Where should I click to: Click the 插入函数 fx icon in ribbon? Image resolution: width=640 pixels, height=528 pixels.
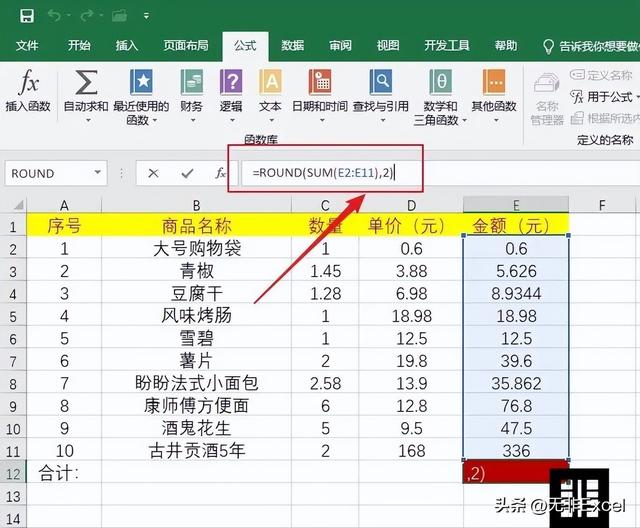[x=28, y=82]
